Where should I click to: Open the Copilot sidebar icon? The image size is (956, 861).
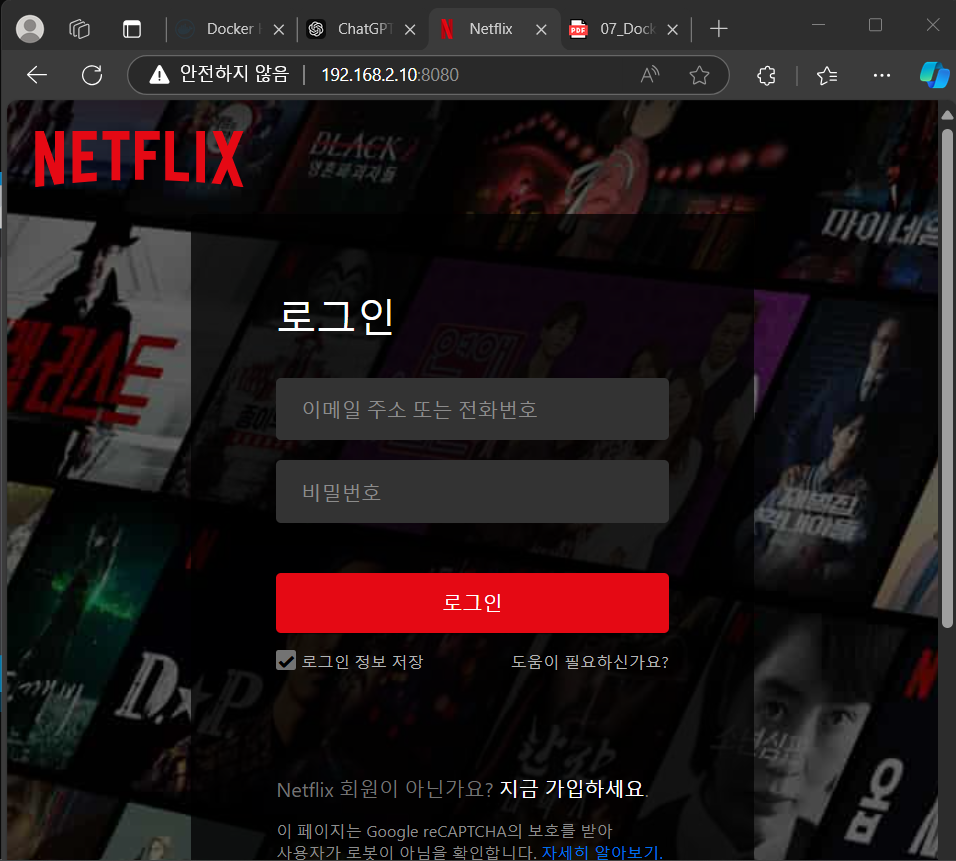pyautogui.click(x=934, y=75)
